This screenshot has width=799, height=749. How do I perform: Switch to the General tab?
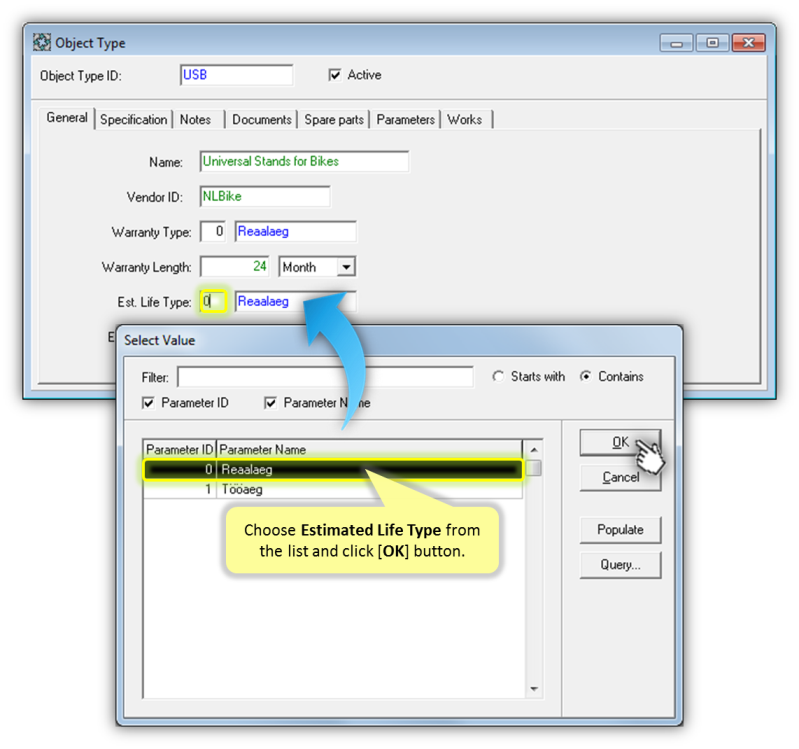(x=67, y=118)
